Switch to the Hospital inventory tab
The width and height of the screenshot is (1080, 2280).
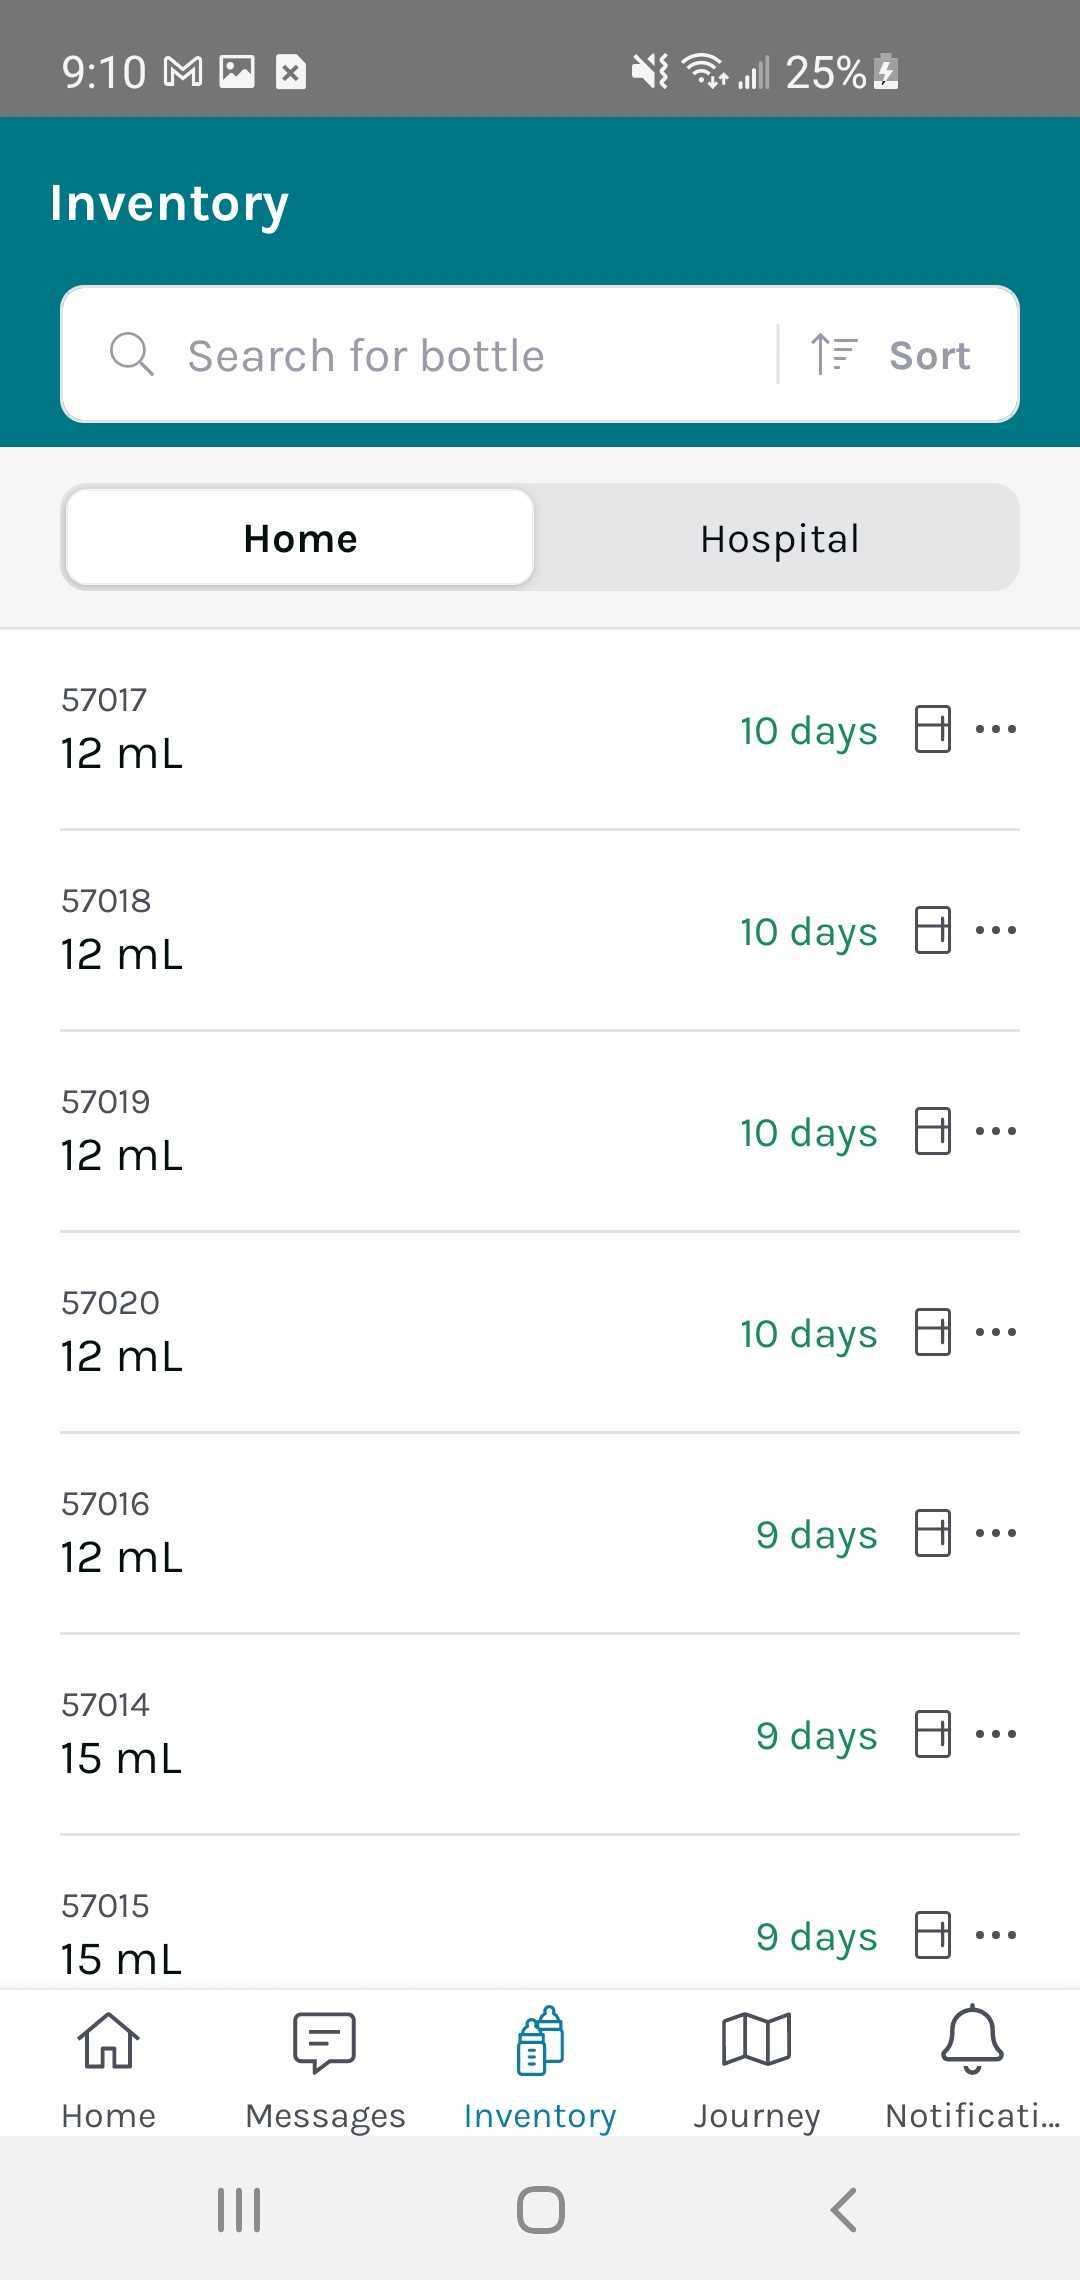click(780, 538)
